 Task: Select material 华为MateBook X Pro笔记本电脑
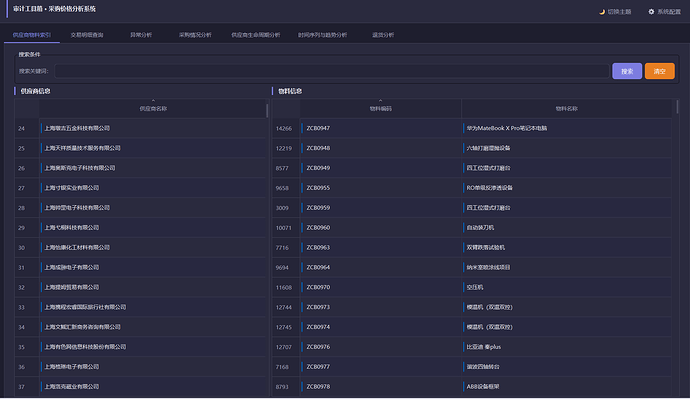pos(506,128)
